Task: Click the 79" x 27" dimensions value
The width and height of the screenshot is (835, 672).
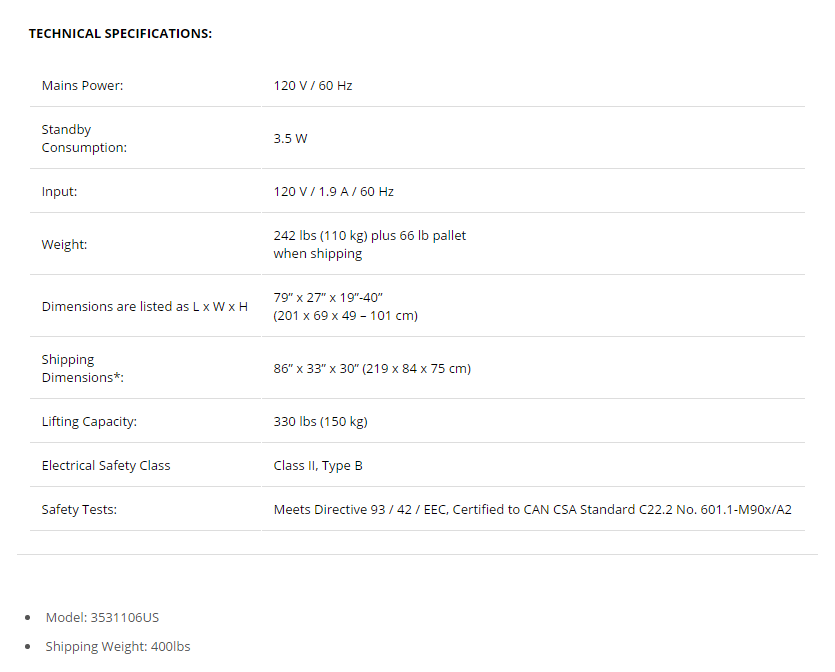Action: 346,307
